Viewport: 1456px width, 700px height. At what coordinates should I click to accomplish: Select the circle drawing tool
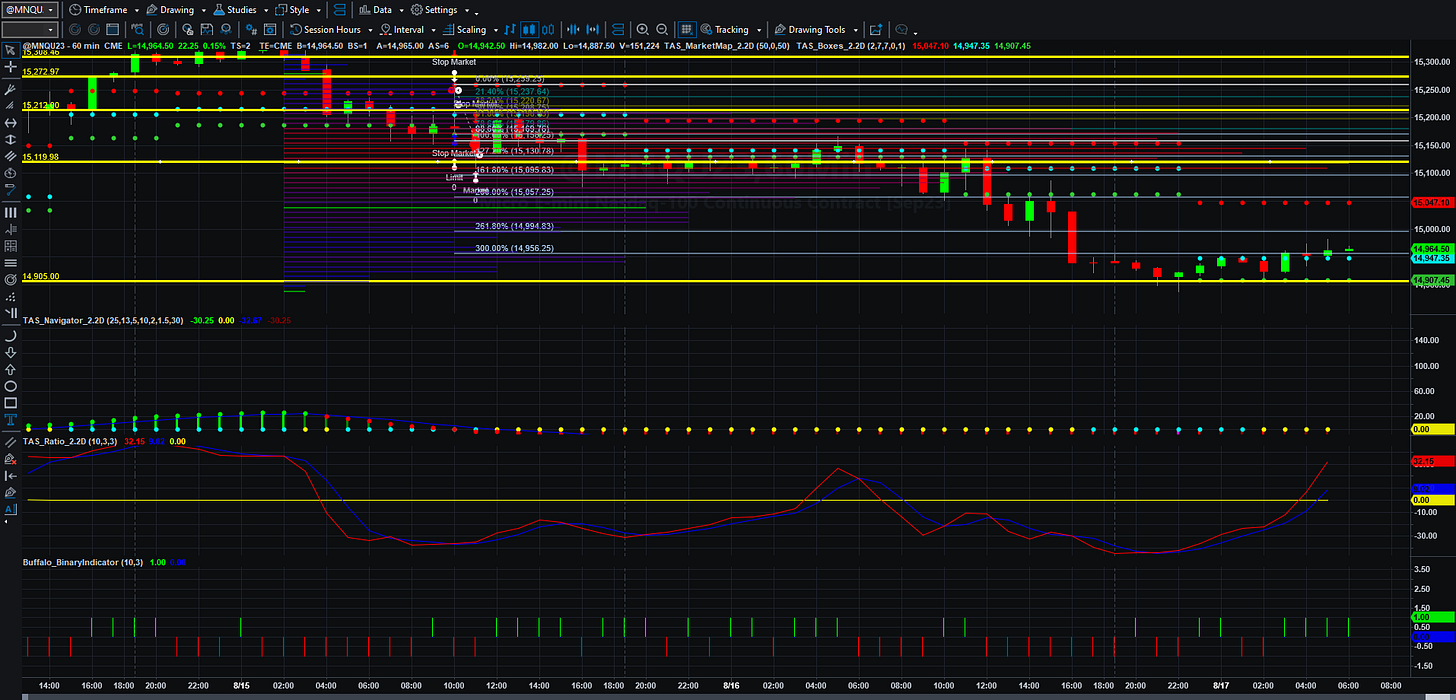11,386
